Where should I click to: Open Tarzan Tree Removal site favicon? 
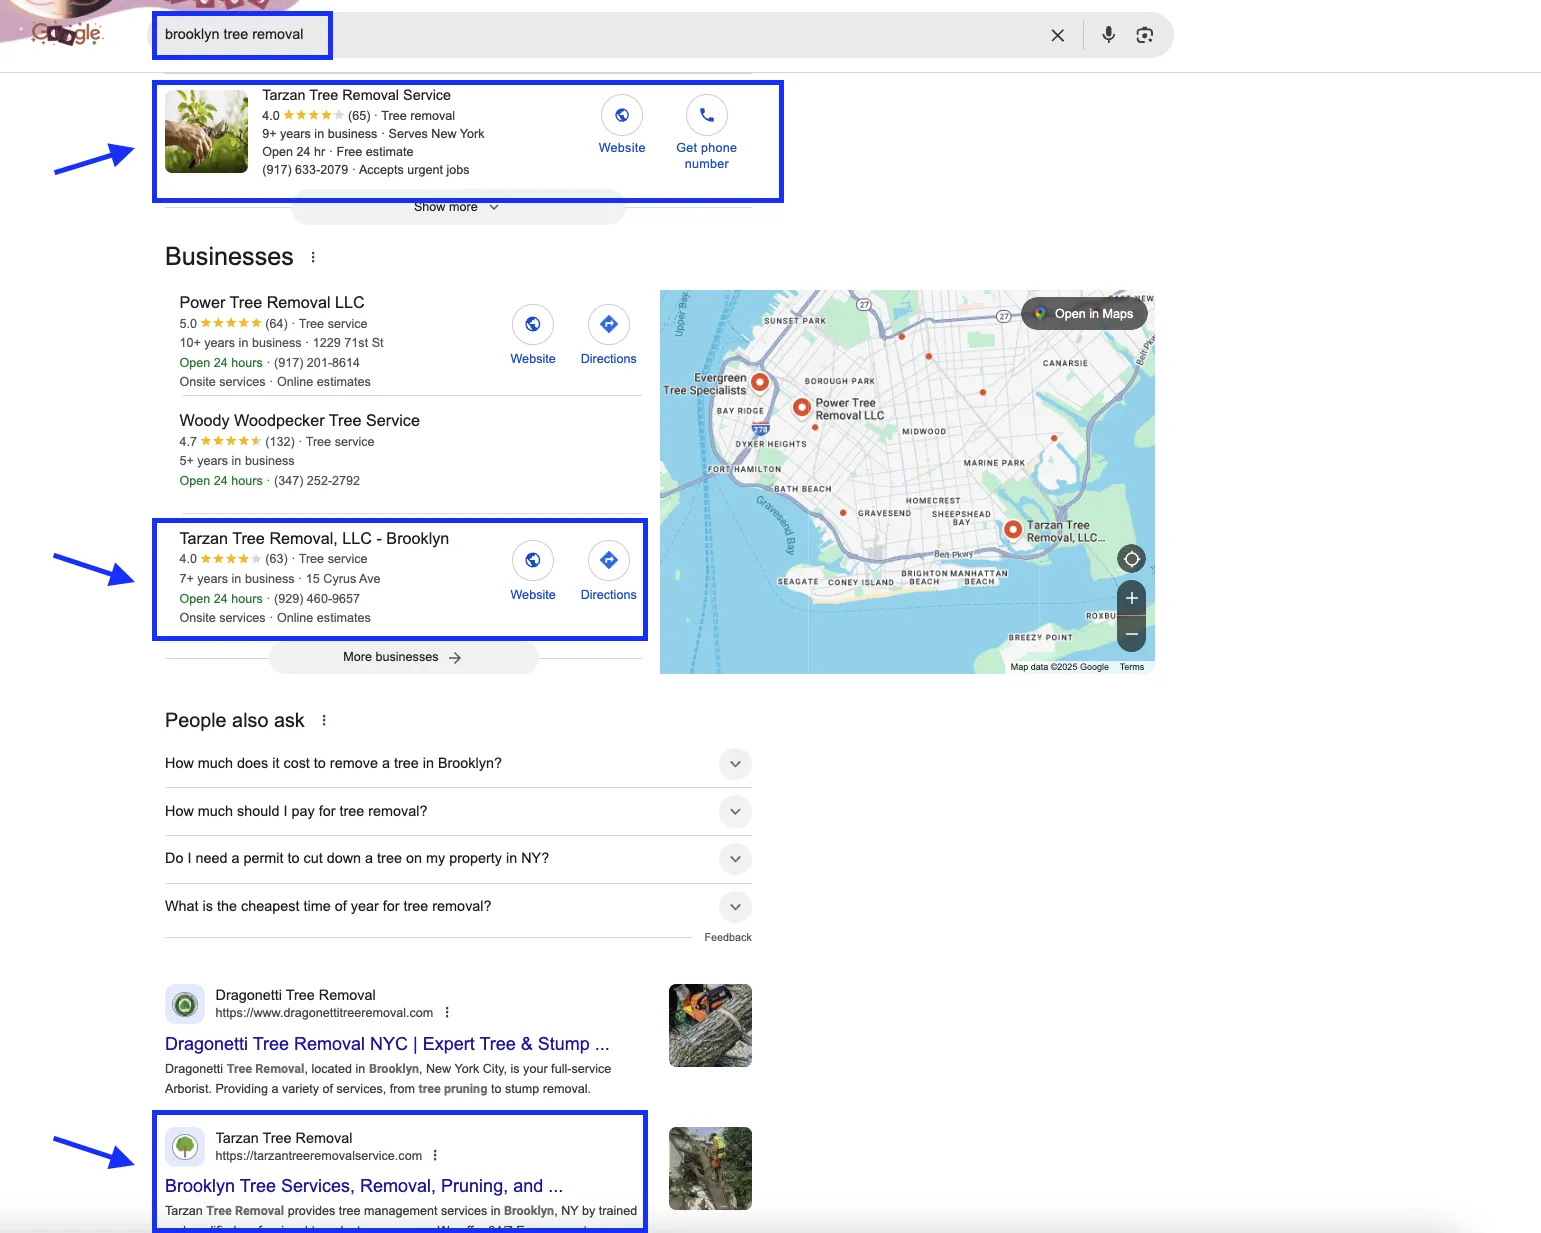pos(185,1147)
